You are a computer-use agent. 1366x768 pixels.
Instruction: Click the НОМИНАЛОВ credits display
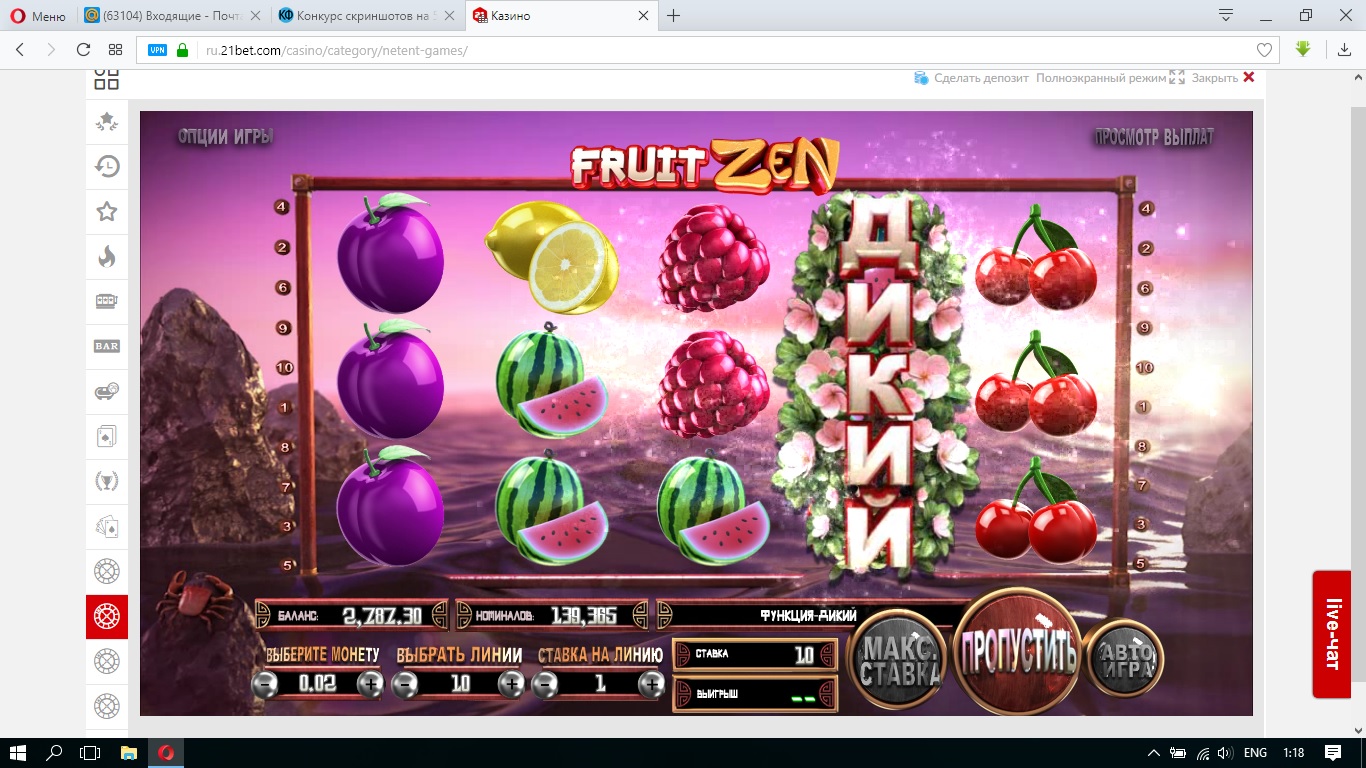(x=552, y=615)
